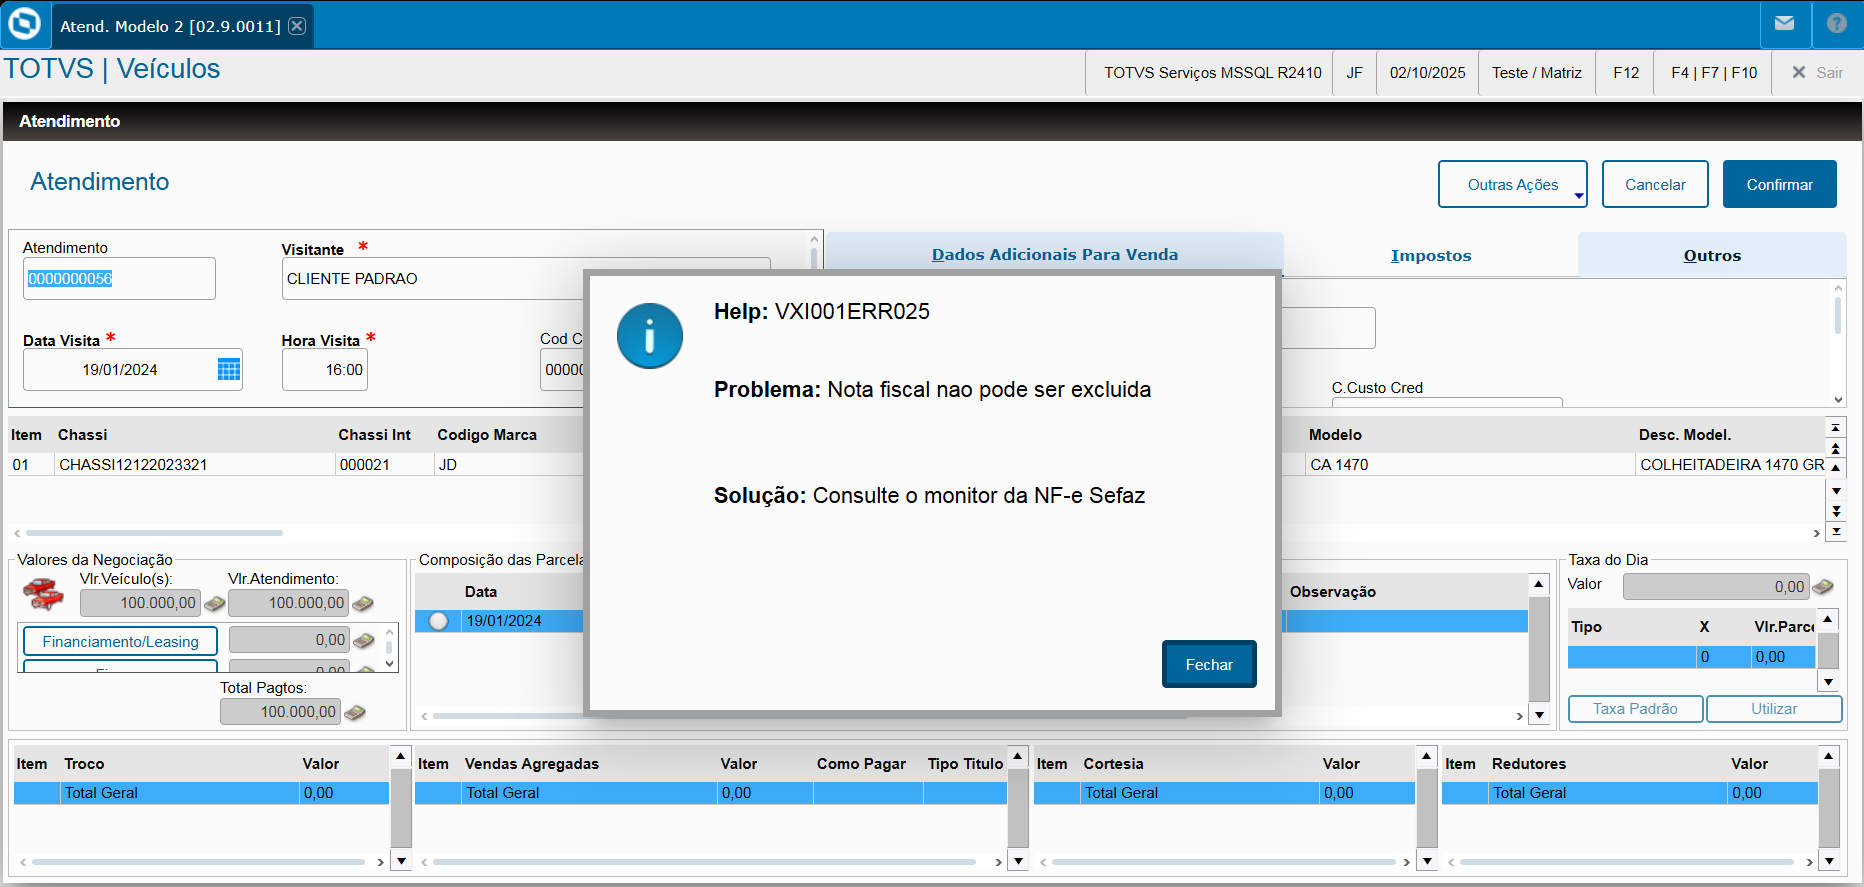Viewport: 1864px width, 887px height.
Task: Click the COLHEITADEIRA 1470 description cell
Action: tap(1731, 465)
